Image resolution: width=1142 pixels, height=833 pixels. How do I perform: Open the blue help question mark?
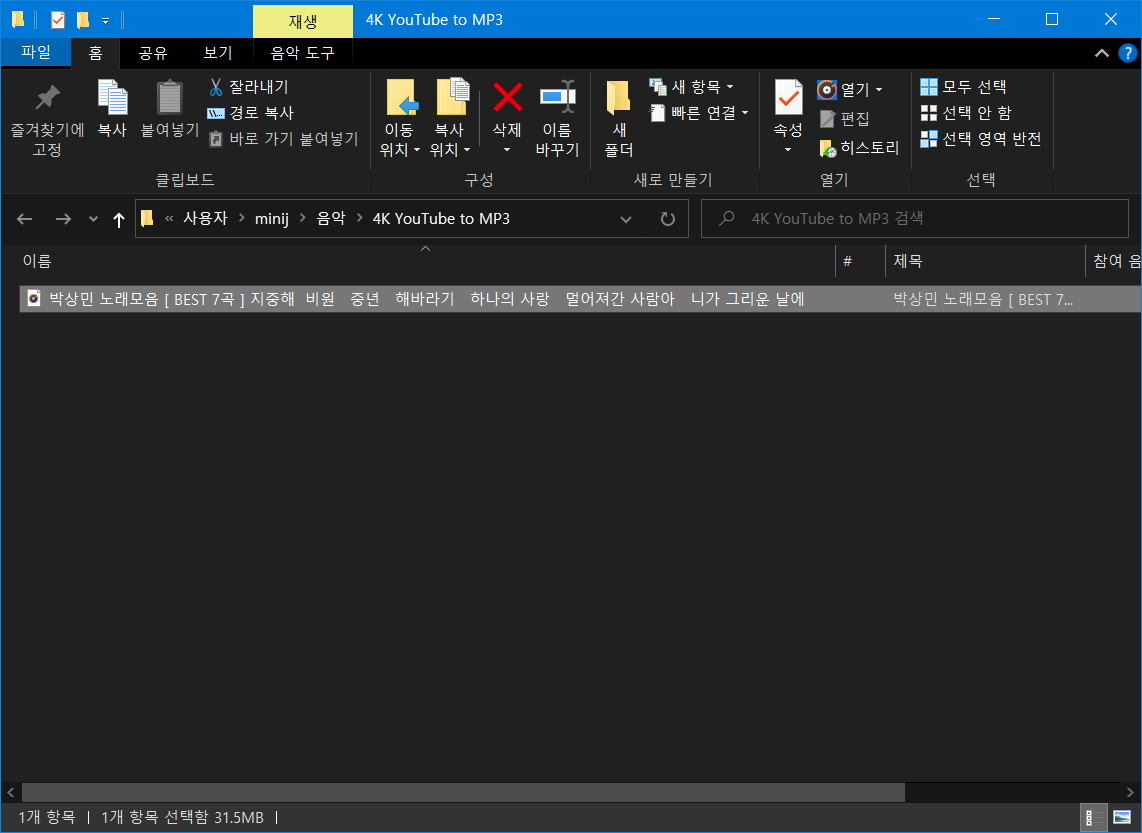[x=1127, y=53]
